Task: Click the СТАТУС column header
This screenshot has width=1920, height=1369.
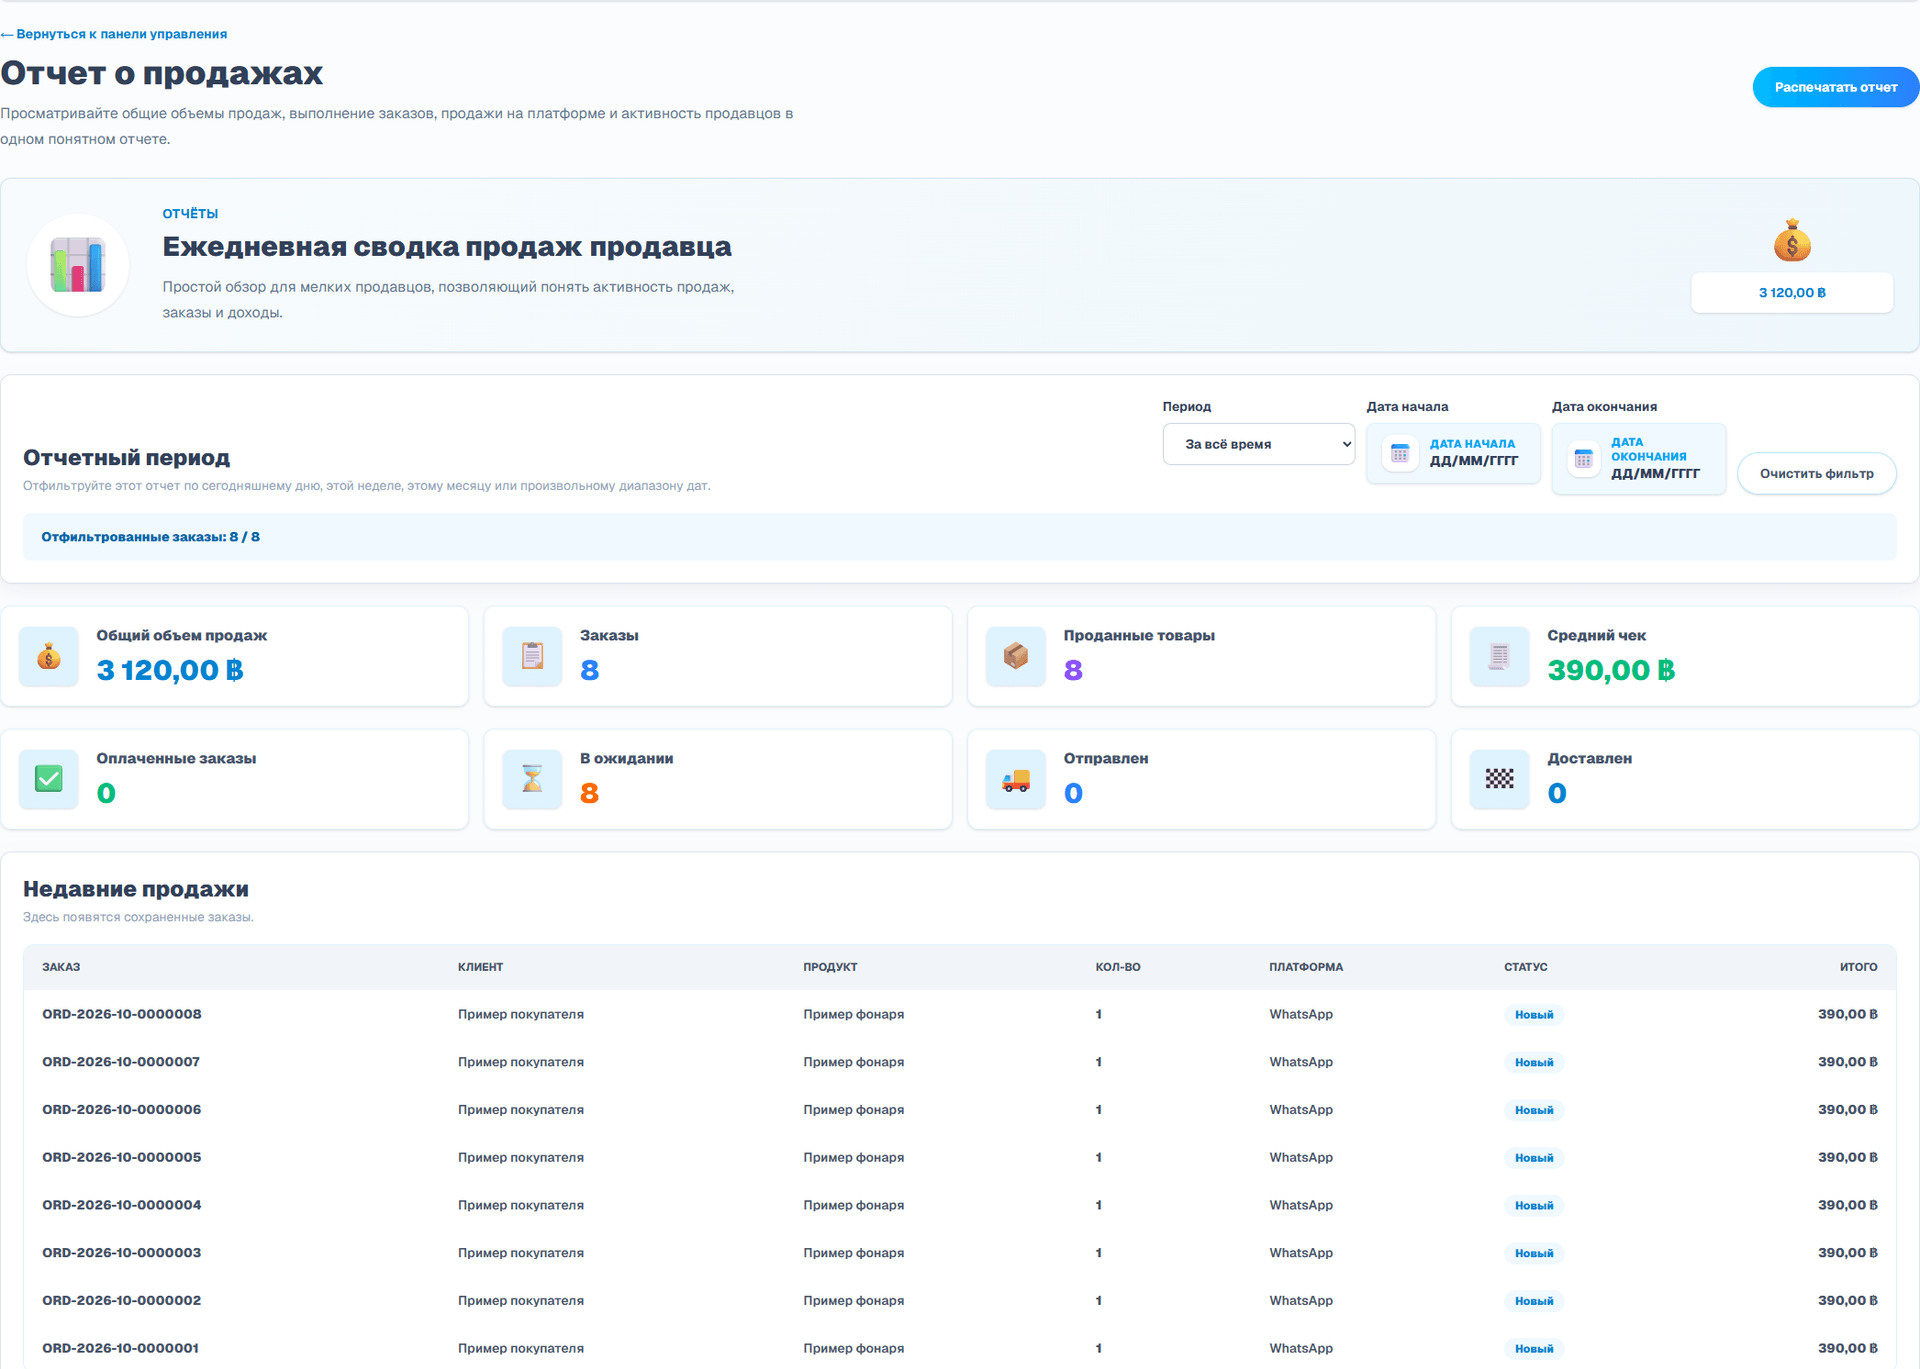Action: point(1525,967)
